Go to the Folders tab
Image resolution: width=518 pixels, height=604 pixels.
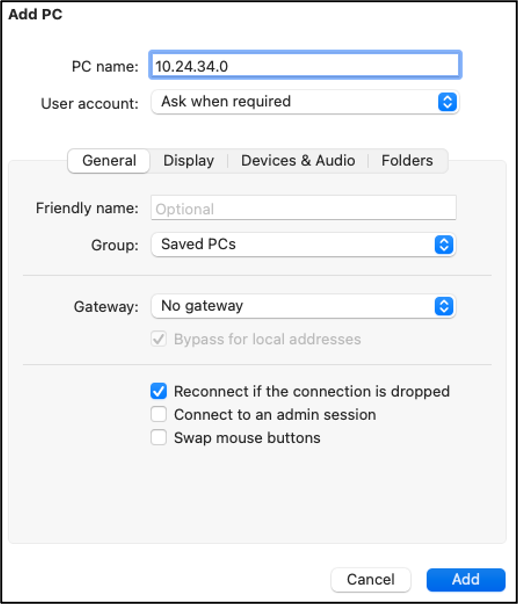407,161
